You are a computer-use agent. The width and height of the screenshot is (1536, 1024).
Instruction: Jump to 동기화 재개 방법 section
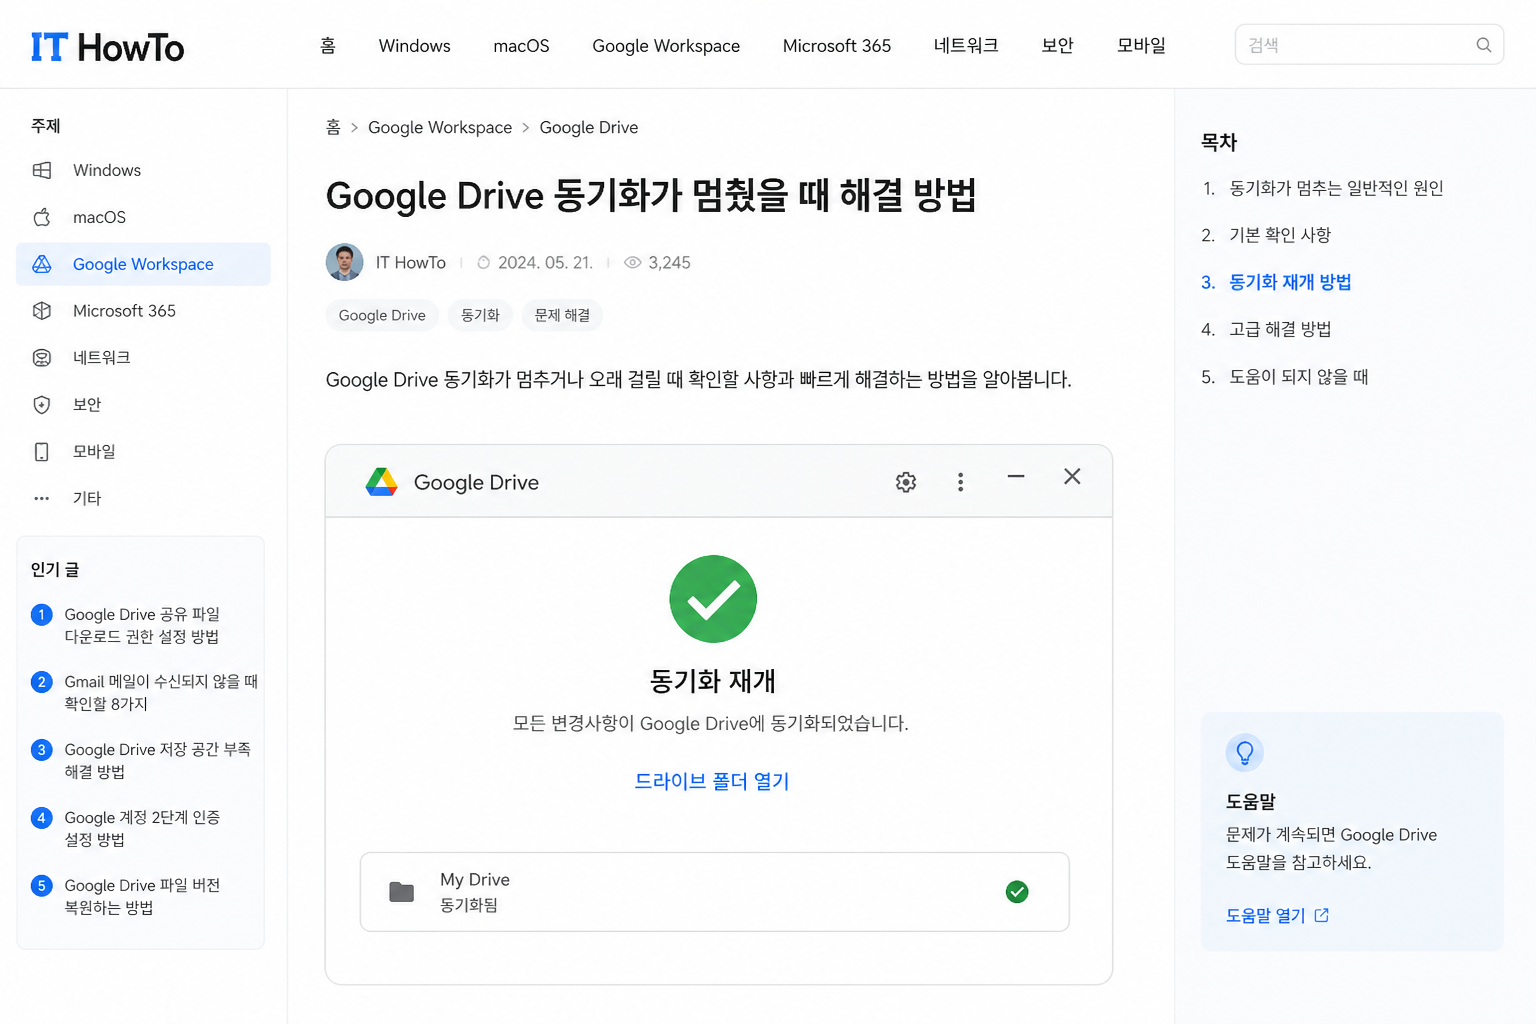pyautogui.click(x=1290, y=282)
